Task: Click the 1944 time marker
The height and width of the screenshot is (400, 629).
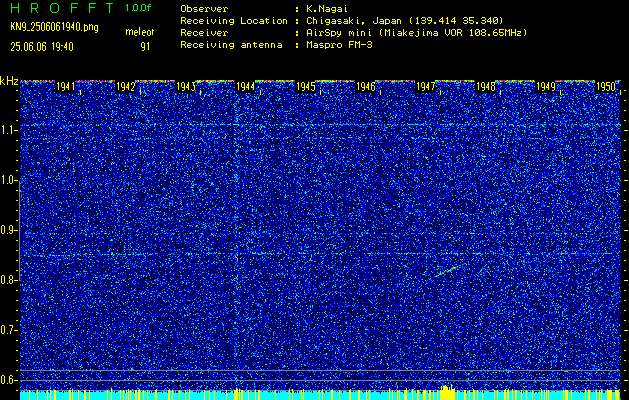Action: [x=245, y=87]
